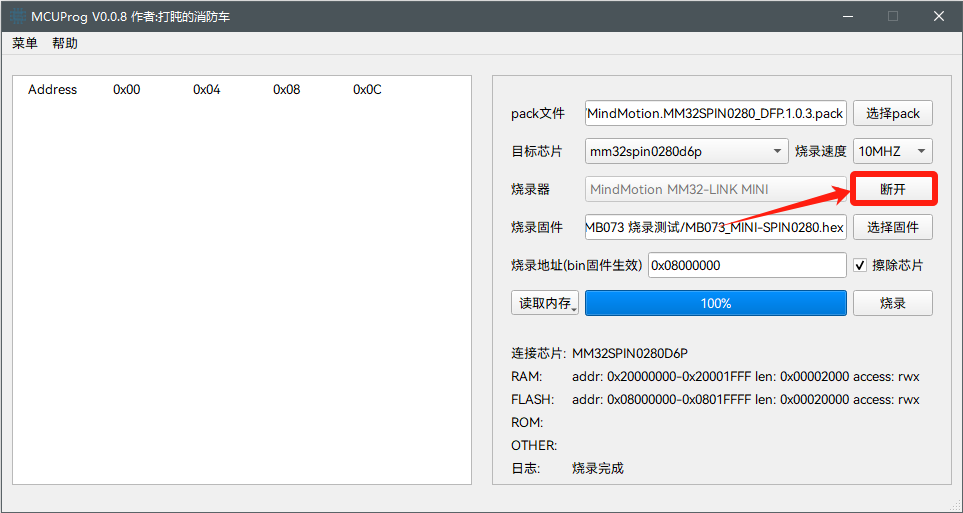Click the 选择pack button
The image size is (963, 513).
pyautogui.click(x=892, y=114)
